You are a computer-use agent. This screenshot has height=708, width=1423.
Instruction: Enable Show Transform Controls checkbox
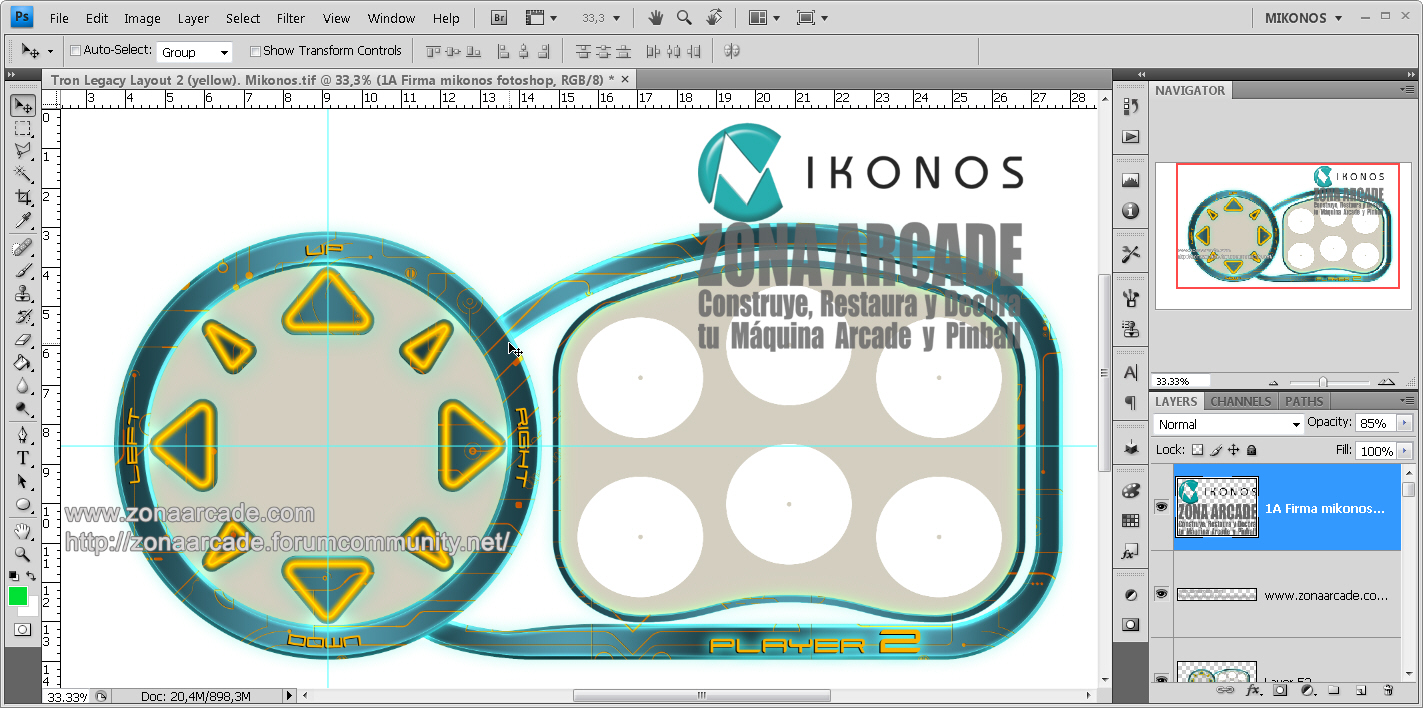coord(255,51)
